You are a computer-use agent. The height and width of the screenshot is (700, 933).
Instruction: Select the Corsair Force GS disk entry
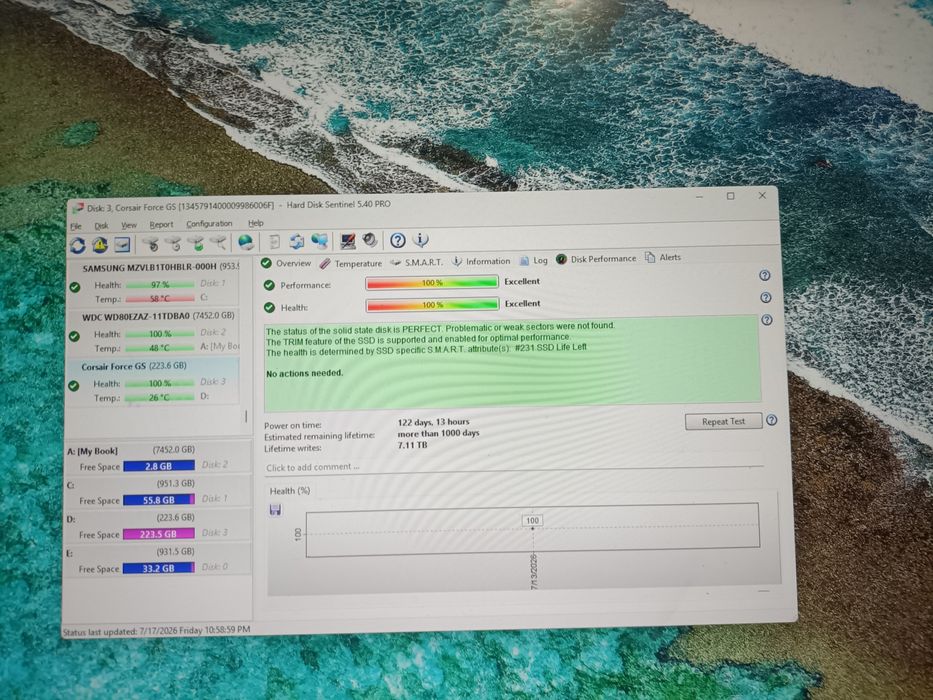point(152,382)
